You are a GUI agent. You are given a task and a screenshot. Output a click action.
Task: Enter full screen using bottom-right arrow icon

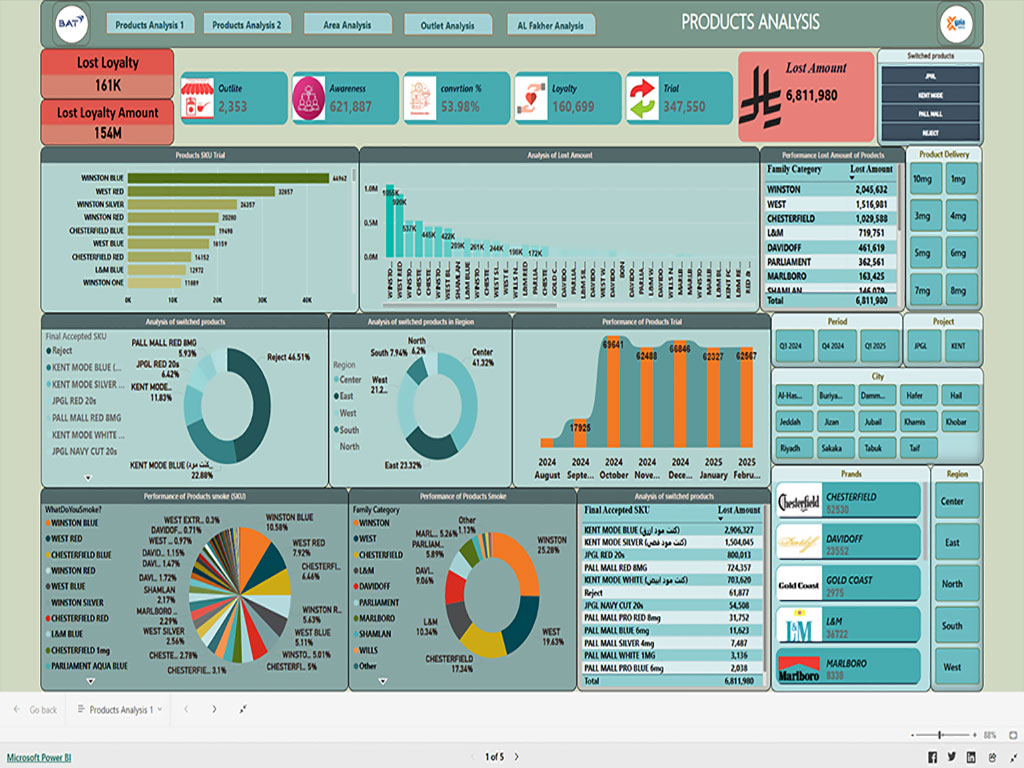tap(1013, 757)
